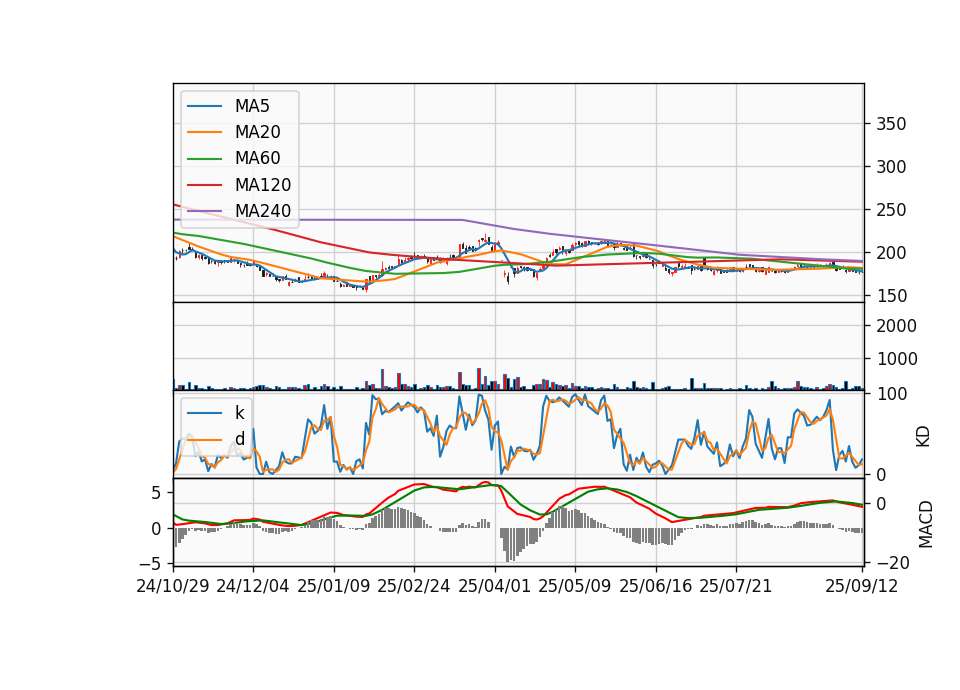960x690 pixels.
Task: Click the blue MA5 legend line sample
Action: pyautogui.click(x=204, y=106)
